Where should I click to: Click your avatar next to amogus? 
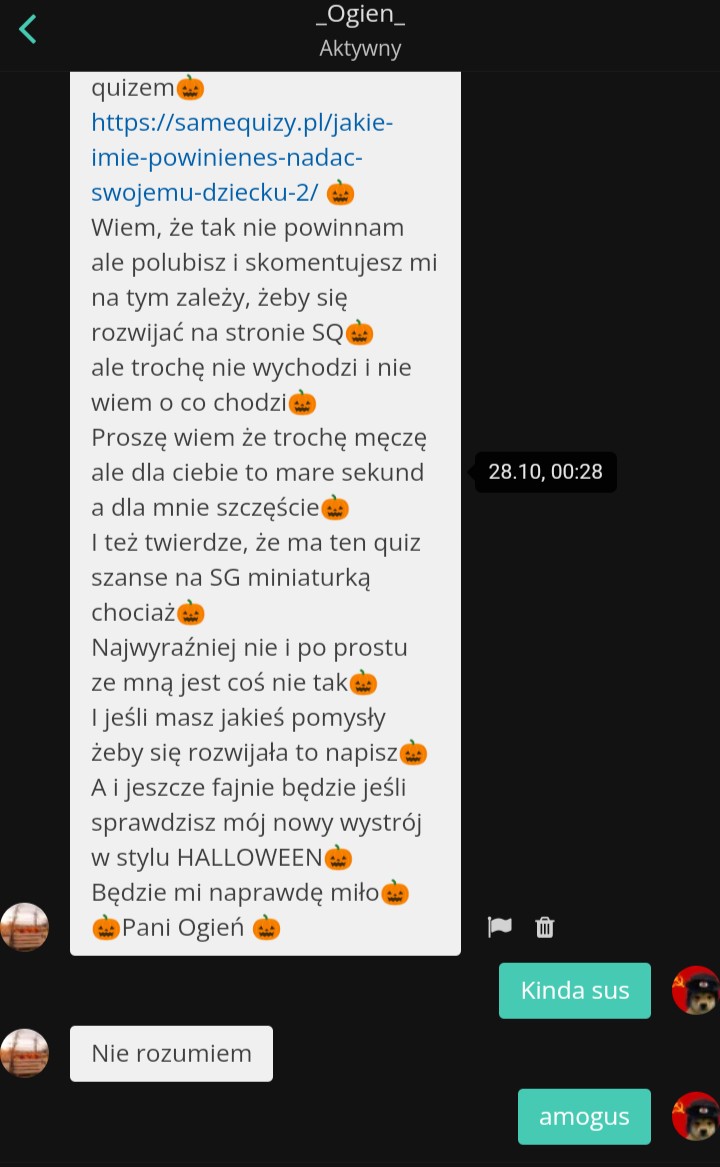695,1116
